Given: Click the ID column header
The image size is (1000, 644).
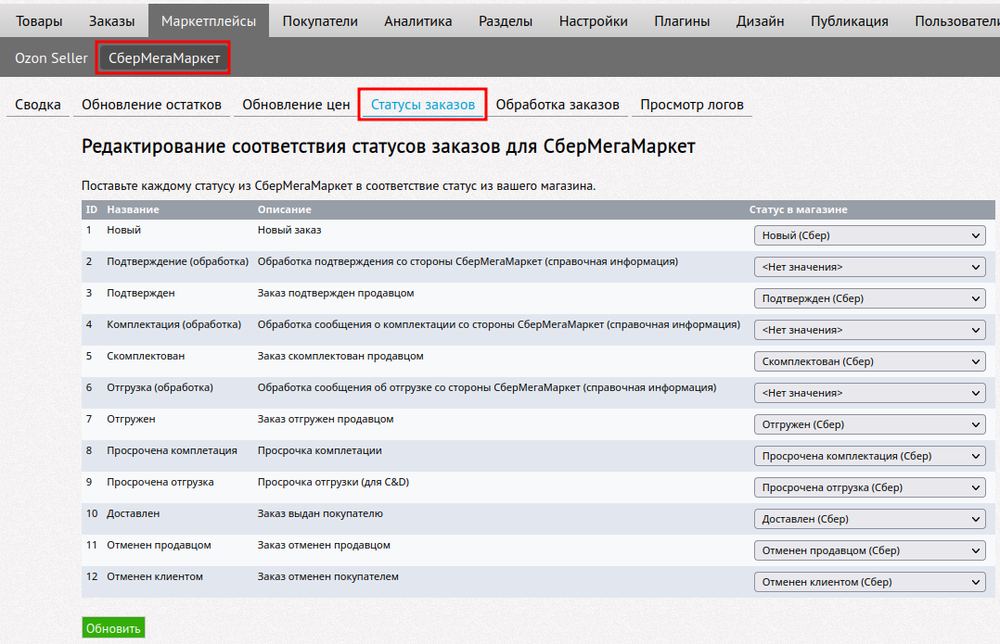Looking at the screenshot, I should click(x=92, y=210).
